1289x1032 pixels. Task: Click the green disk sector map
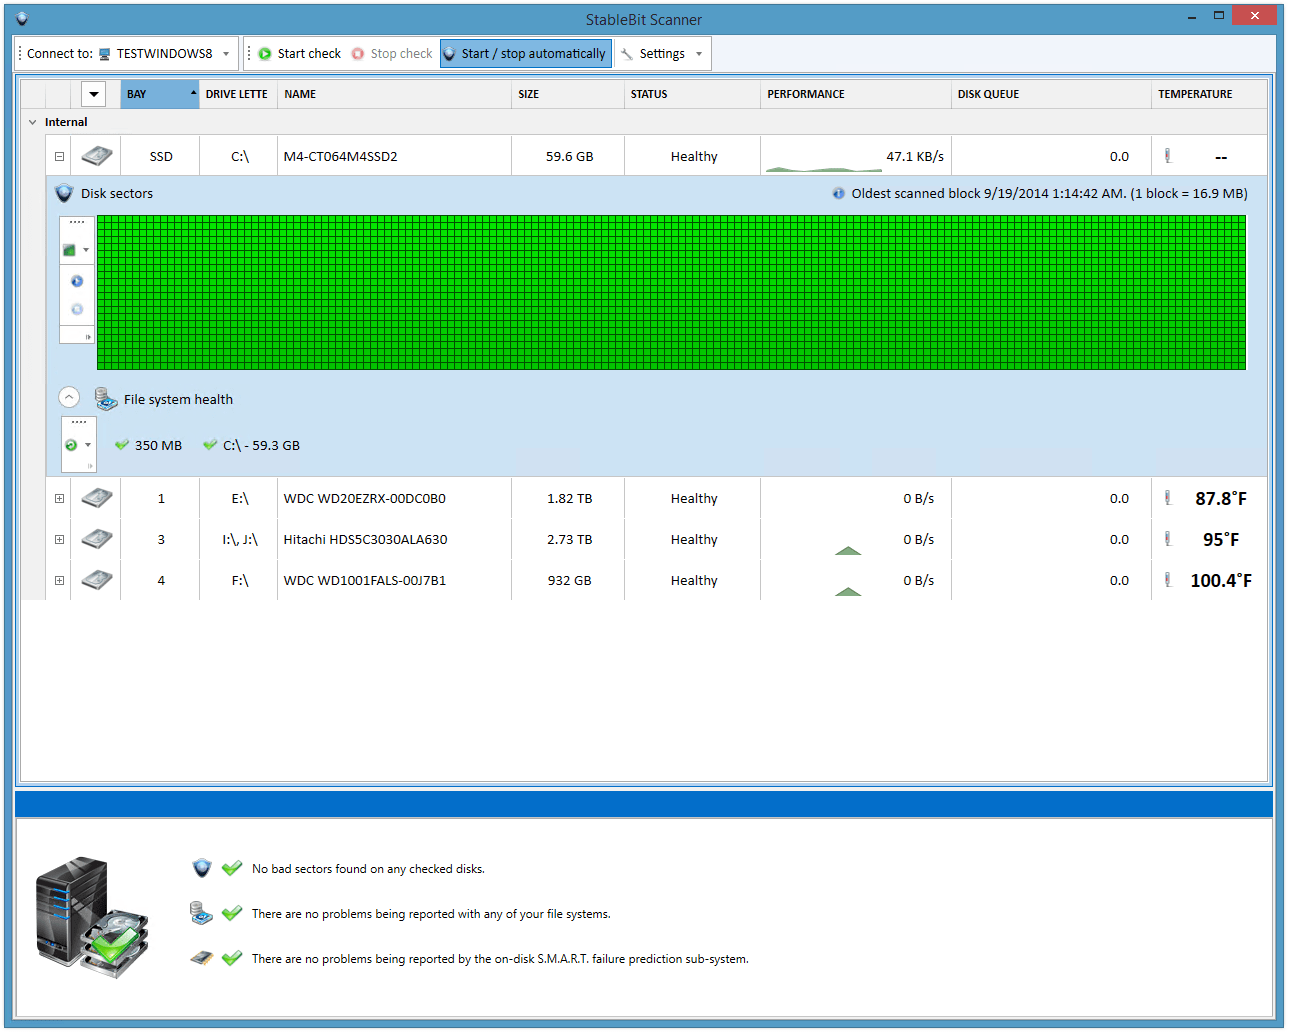(x=671, y=292)
